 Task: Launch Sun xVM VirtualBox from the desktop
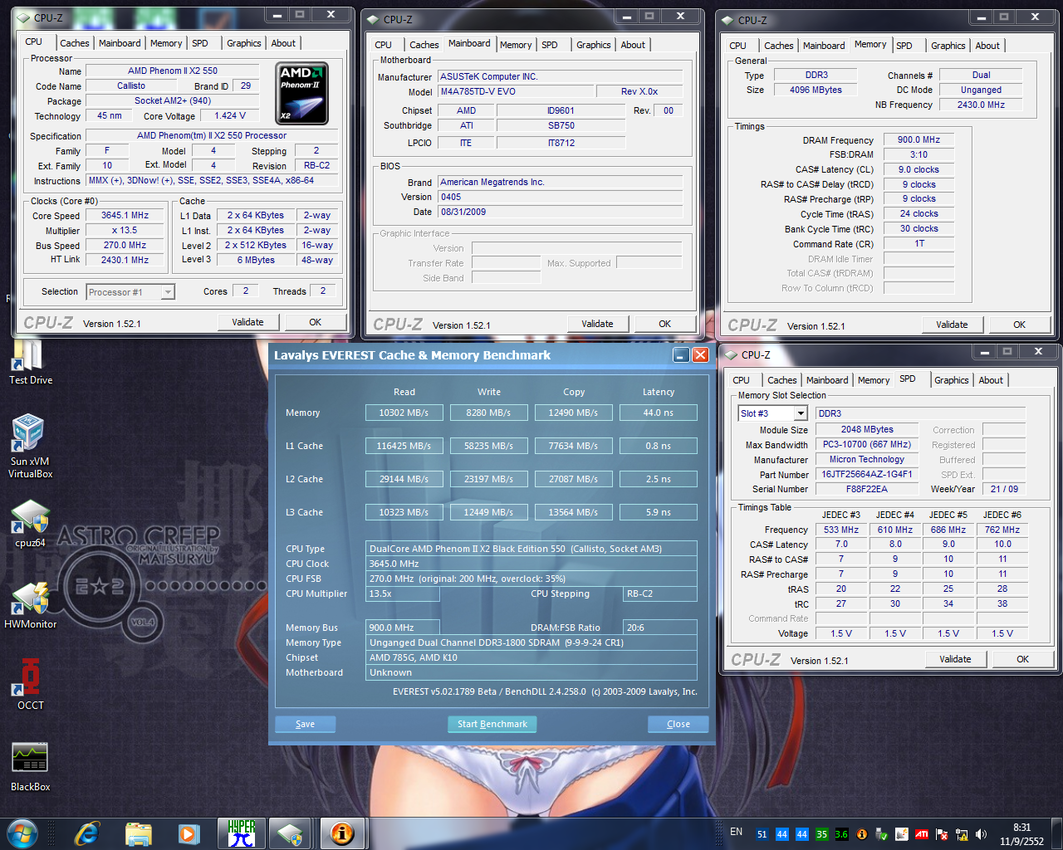pyautogui.click(x=31, y=445)
